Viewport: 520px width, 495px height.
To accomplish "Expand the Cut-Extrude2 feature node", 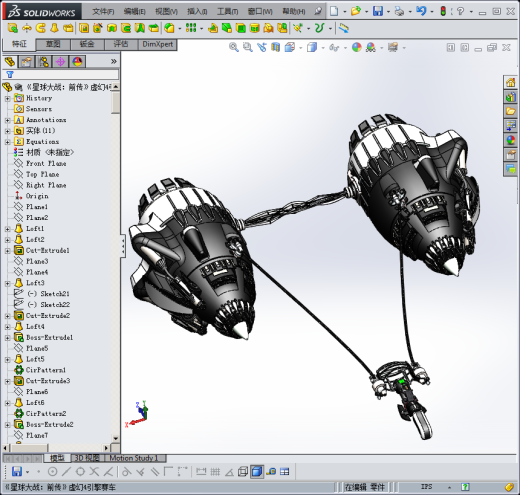I will (x=7, y=316).
